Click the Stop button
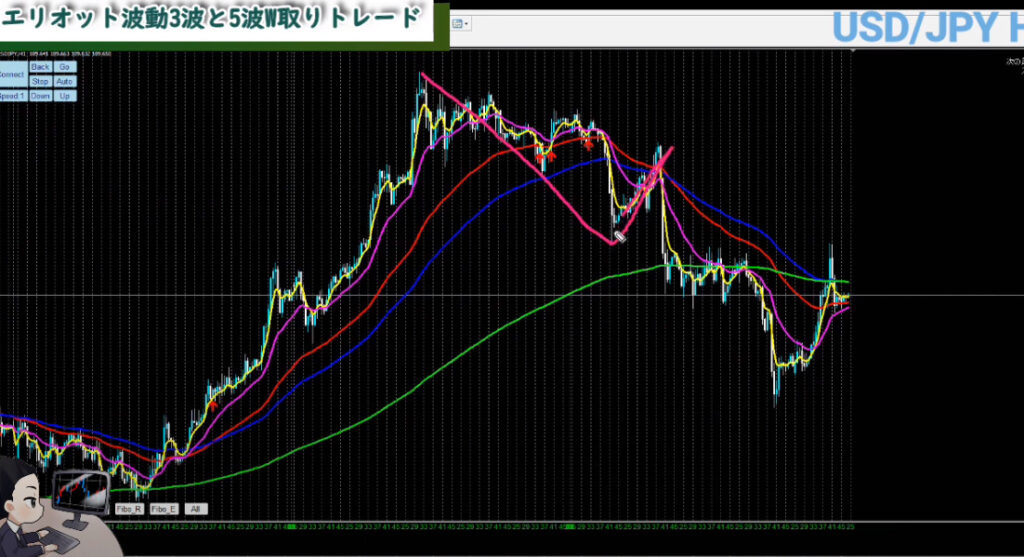 click(x=40, y=82)
